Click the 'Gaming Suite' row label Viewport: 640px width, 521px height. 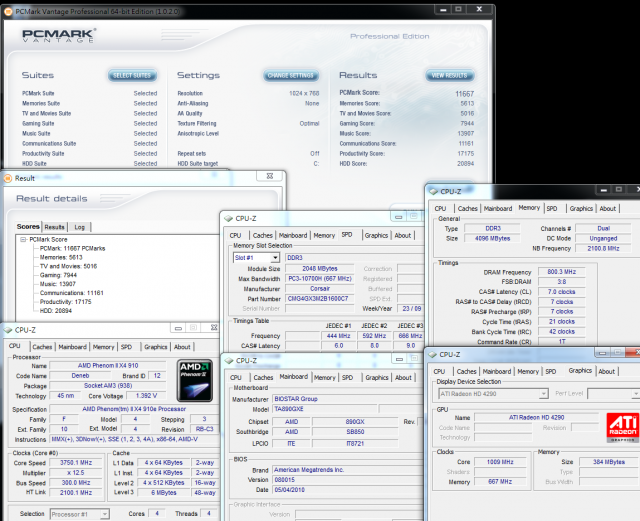click(38, 123)
